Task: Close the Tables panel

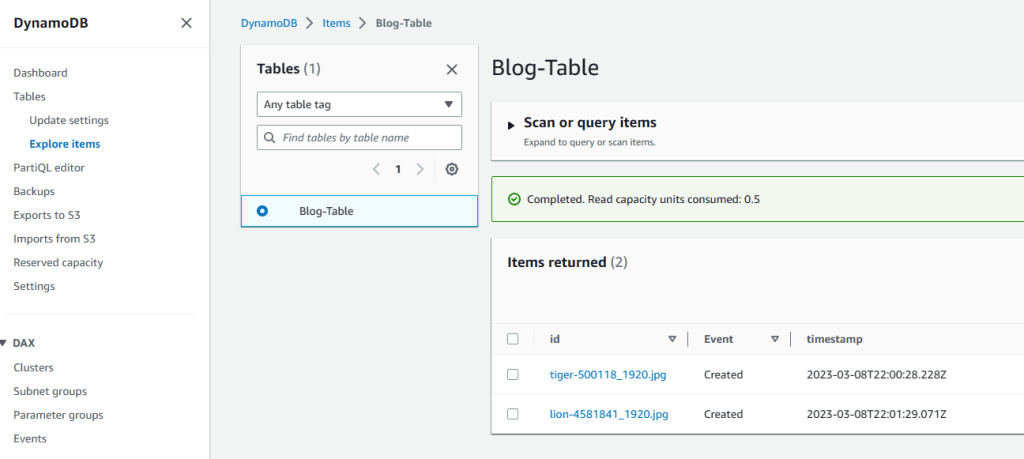Action: (x=451, y=69)
